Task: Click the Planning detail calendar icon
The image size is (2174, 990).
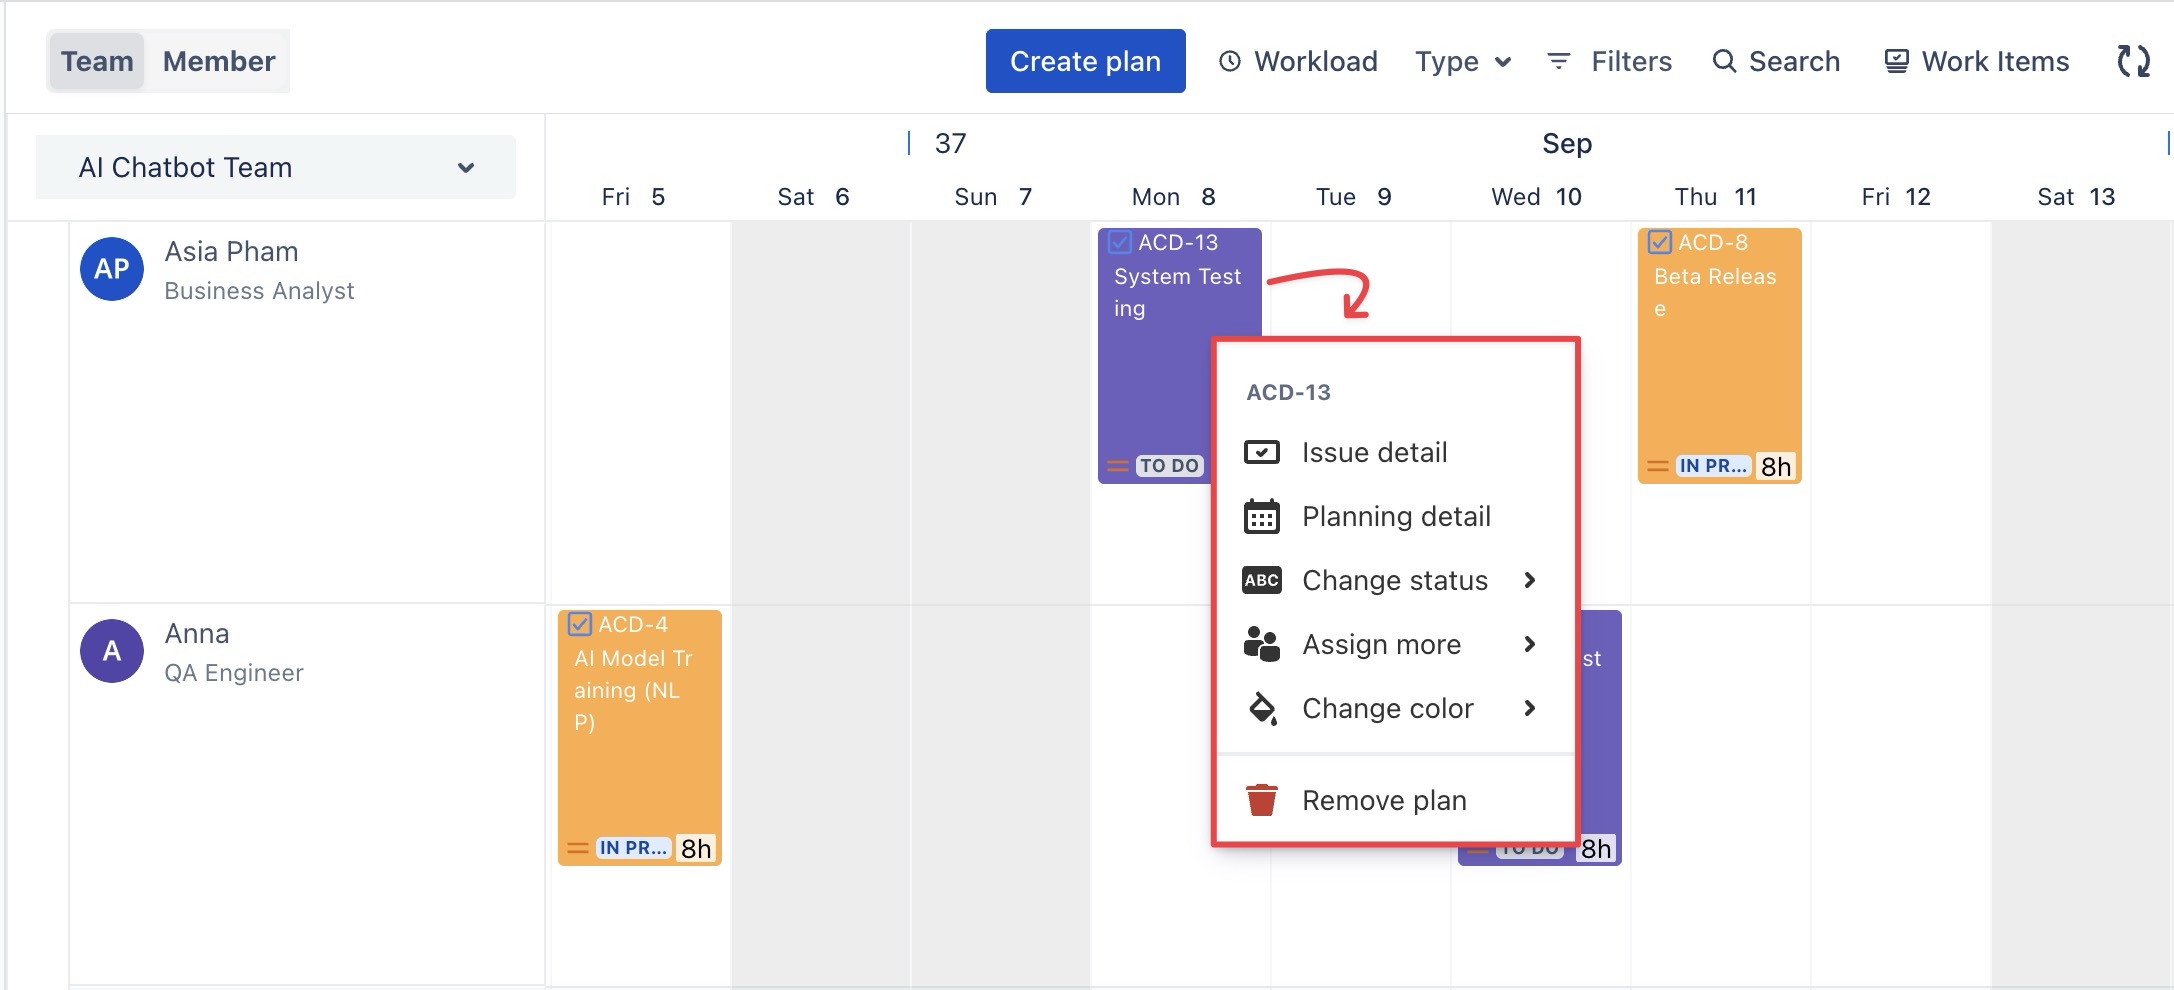Action: [1262, 517]
